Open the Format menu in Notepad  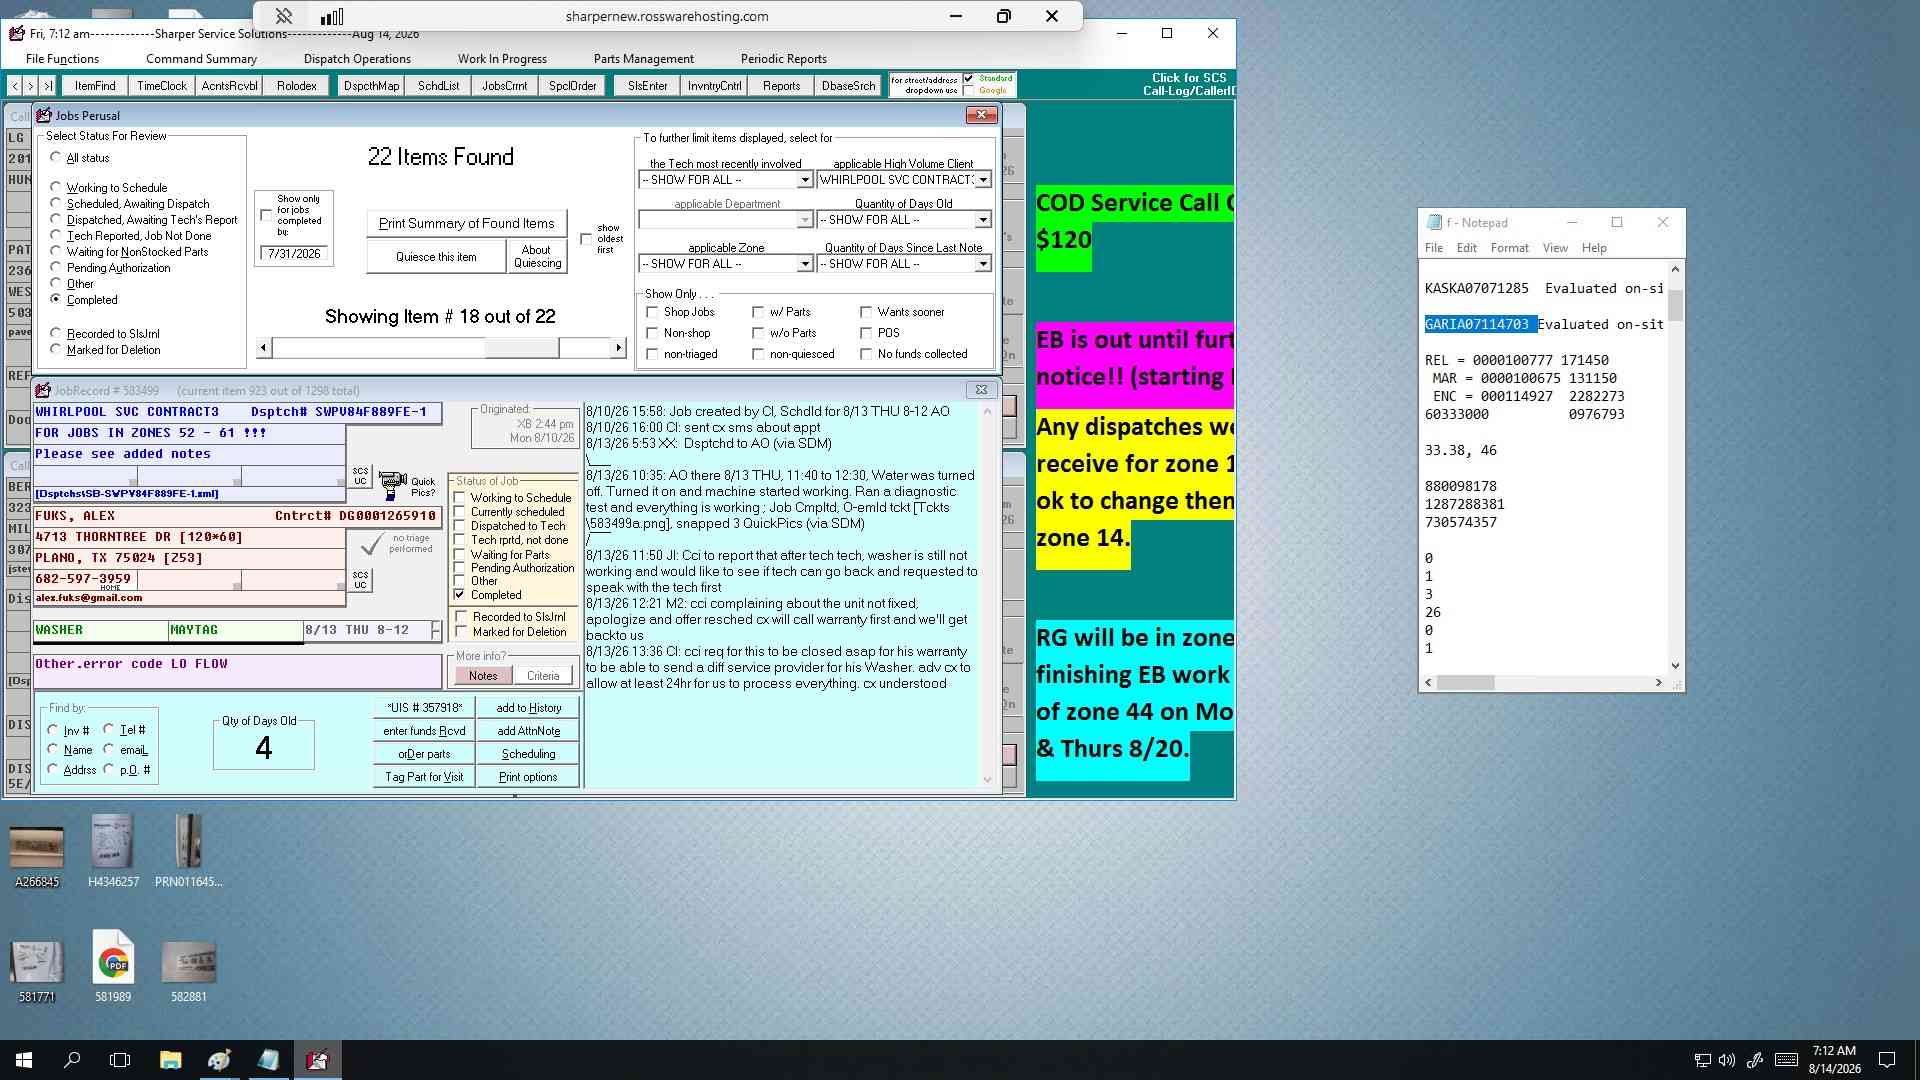click(x=1509, y=248)
